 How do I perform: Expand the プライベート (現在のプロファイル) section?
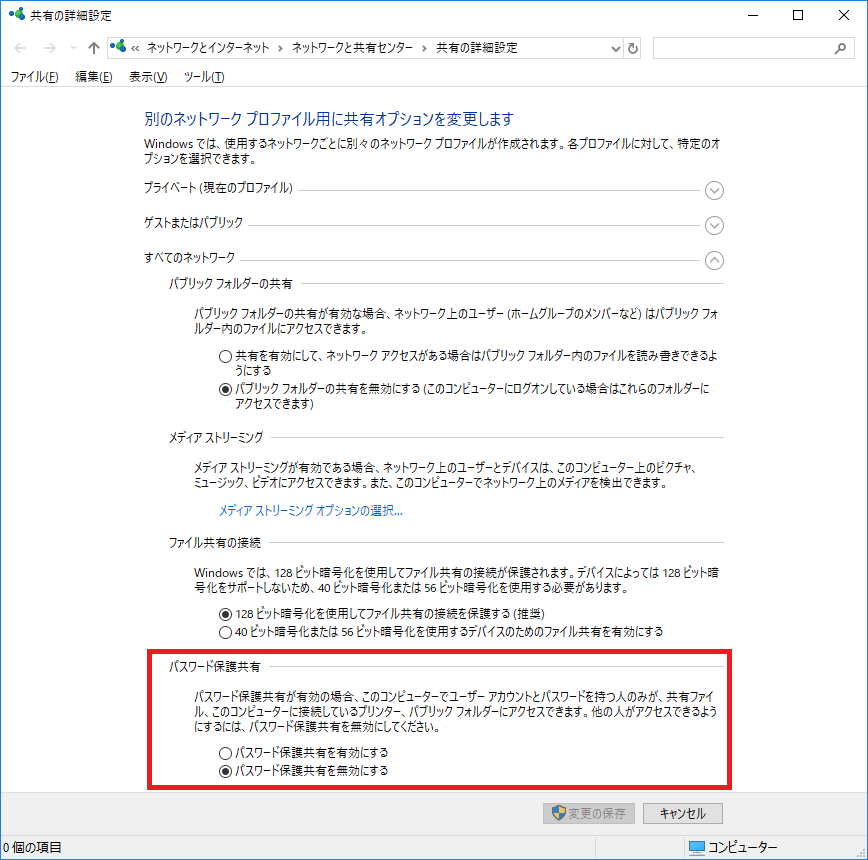714,190
